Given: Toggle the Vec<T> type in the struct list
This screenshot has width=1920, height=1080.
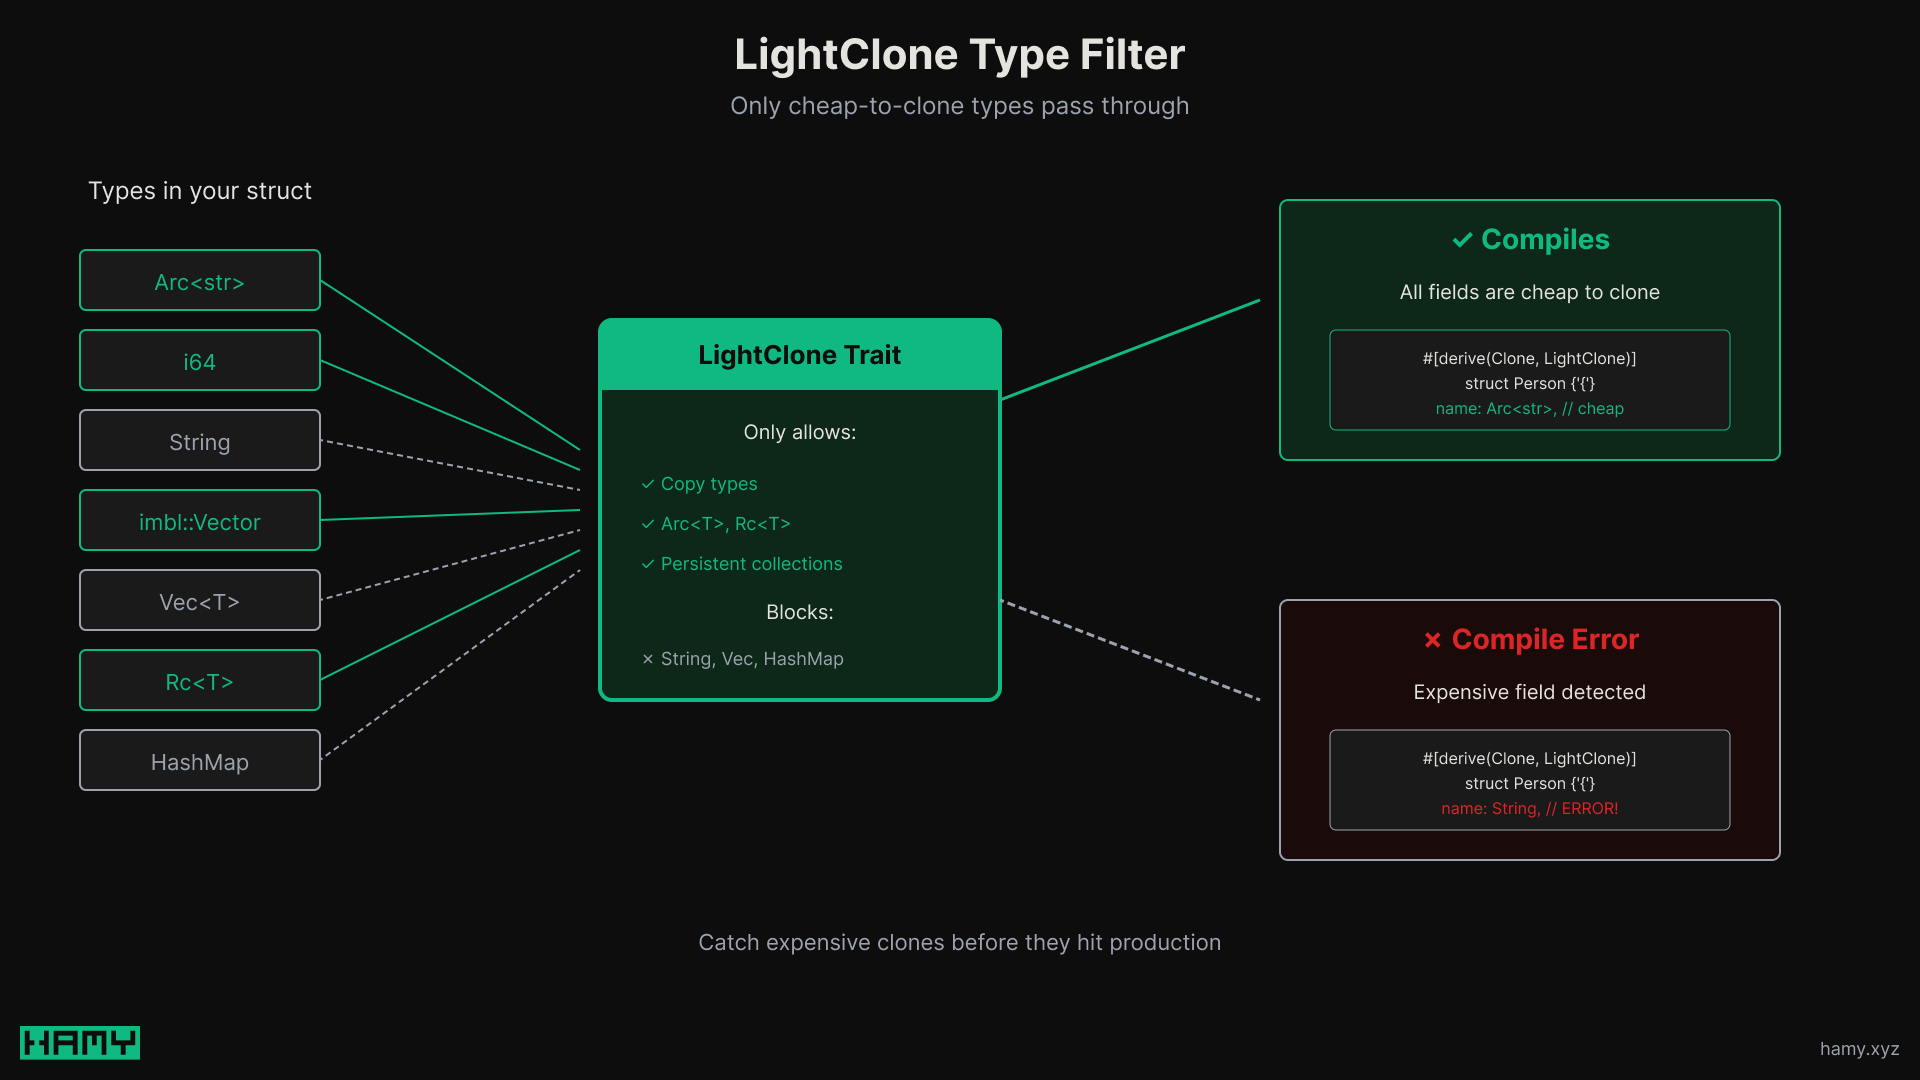Looking at the screenshot, I should (x=199, y=601).
